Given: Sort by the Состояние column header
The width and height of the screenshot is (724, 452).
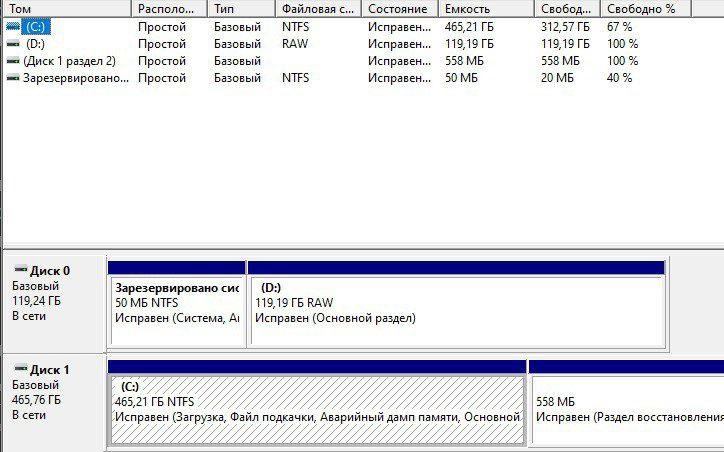Looking at the screenshot, I should [400, 8].
